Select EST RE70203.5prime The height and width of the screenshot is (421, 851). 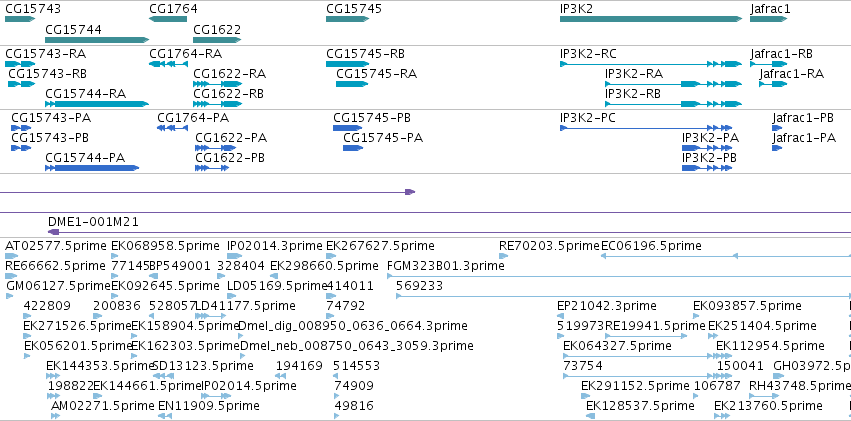pos(504,256)
